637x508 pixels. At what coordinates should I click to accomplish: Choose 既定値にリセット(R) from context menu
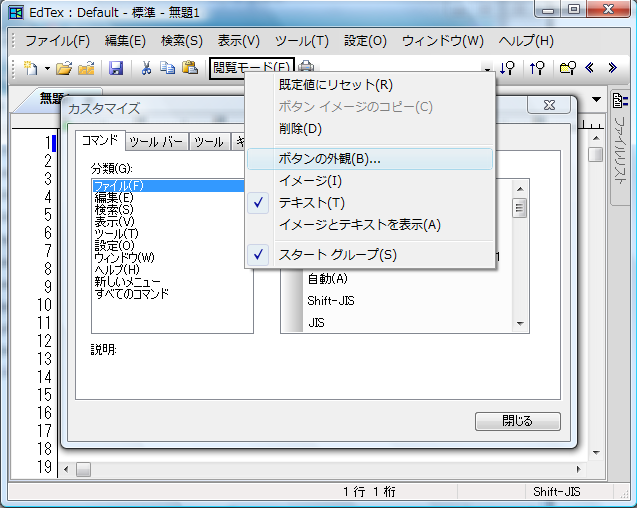pos(370,85)
